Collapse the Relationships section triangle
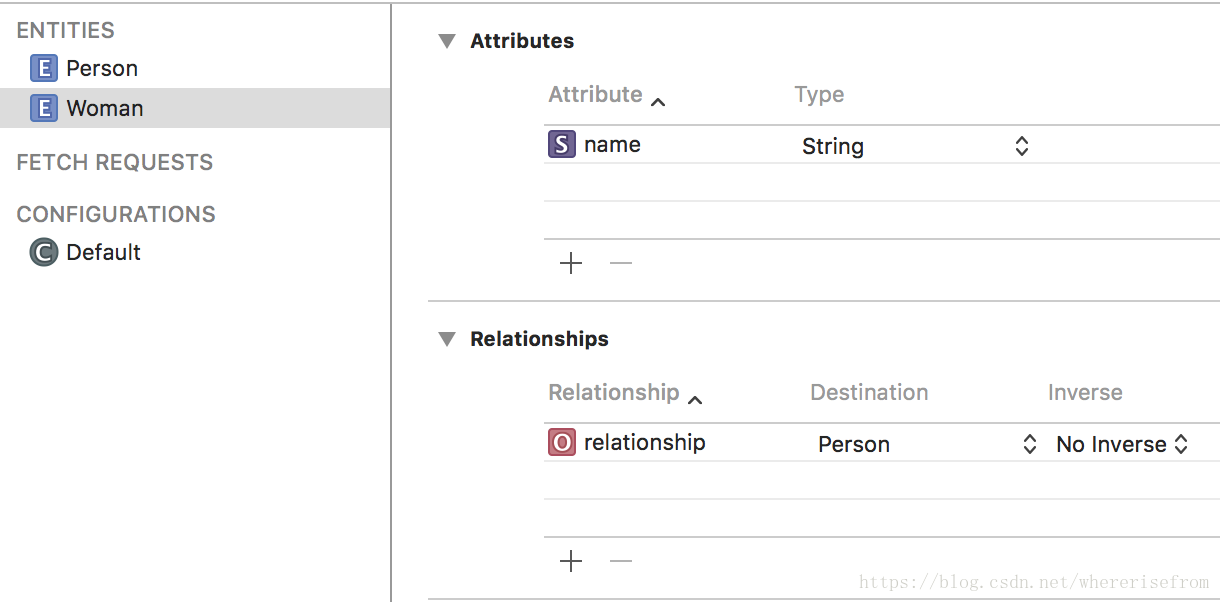Screen dimensions: 1220x602 tap(446, 339)
